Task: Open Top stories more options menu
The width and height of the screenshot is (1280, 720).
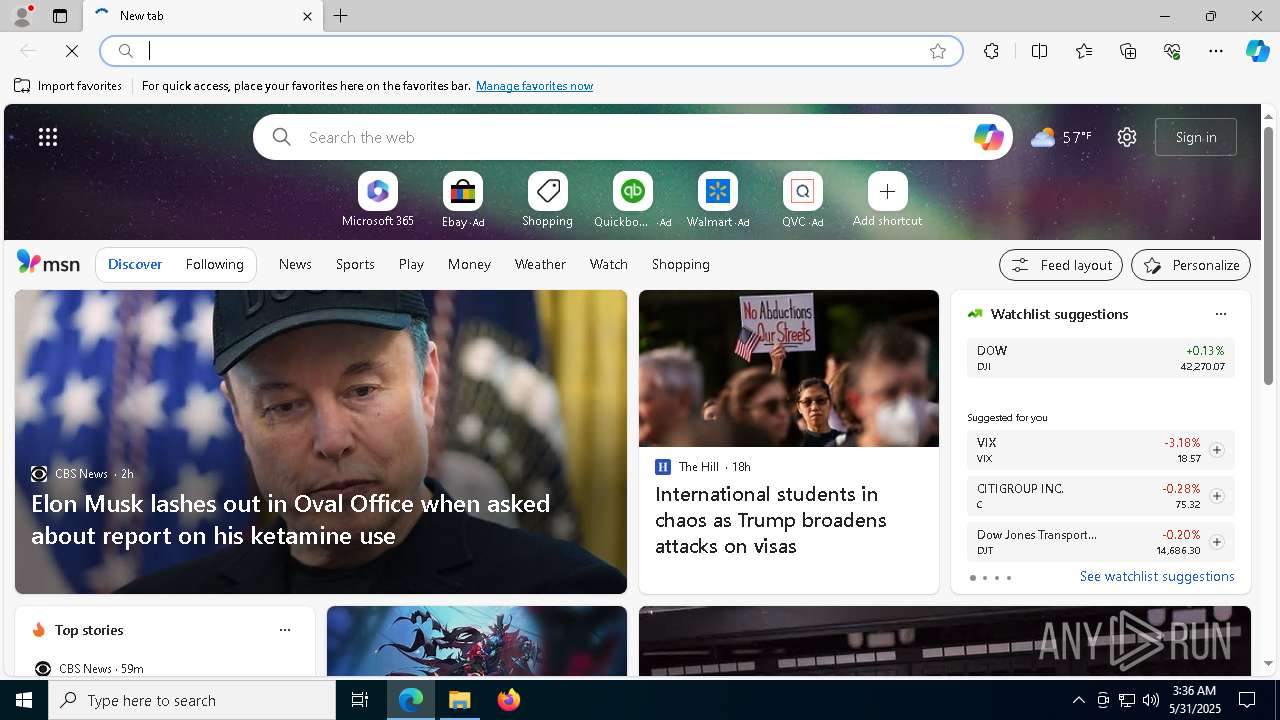Action: (x=285, y=630)
